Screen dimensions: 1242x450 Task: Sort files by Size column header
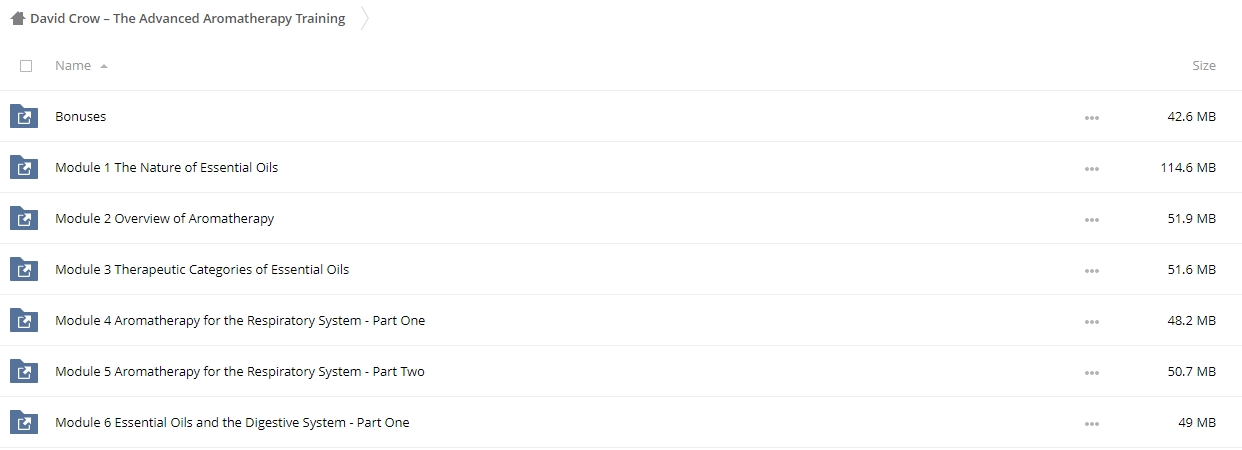pos(1204,66)
